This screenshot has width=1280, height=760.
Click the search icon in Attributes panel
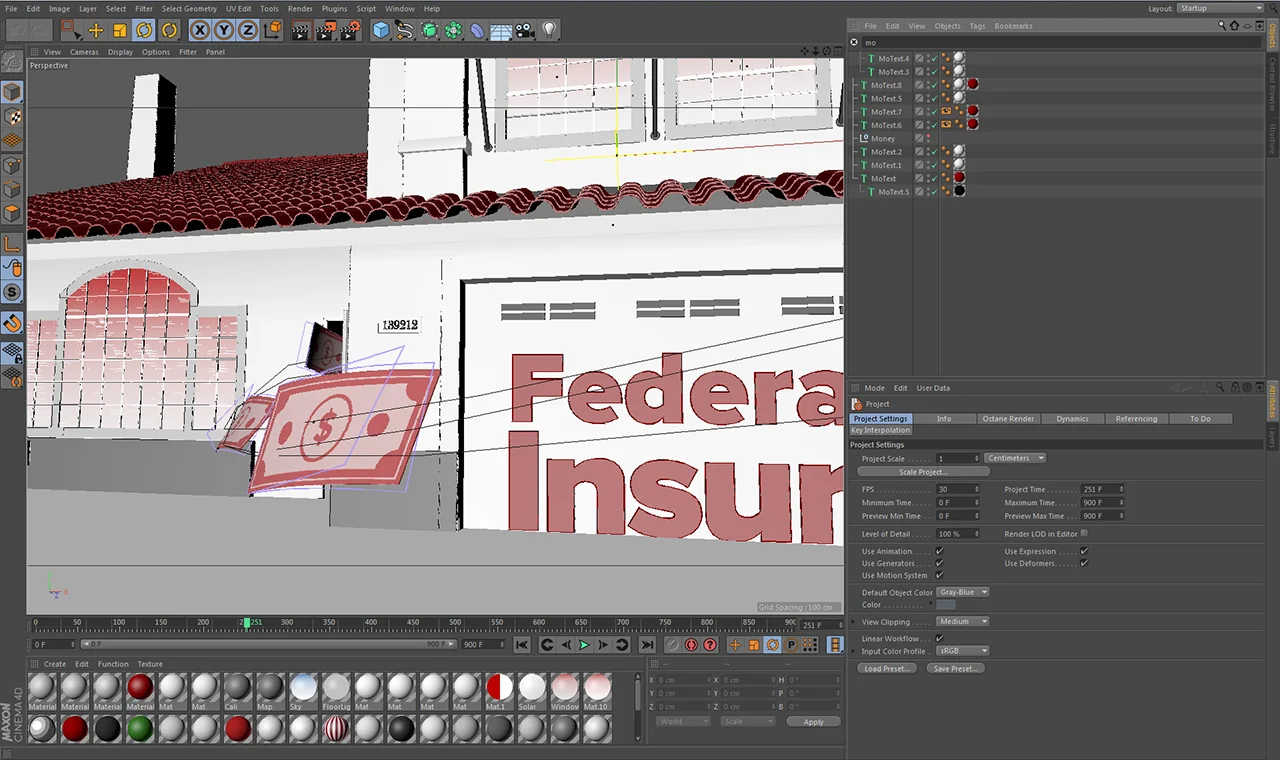(x=1221, y=387)
